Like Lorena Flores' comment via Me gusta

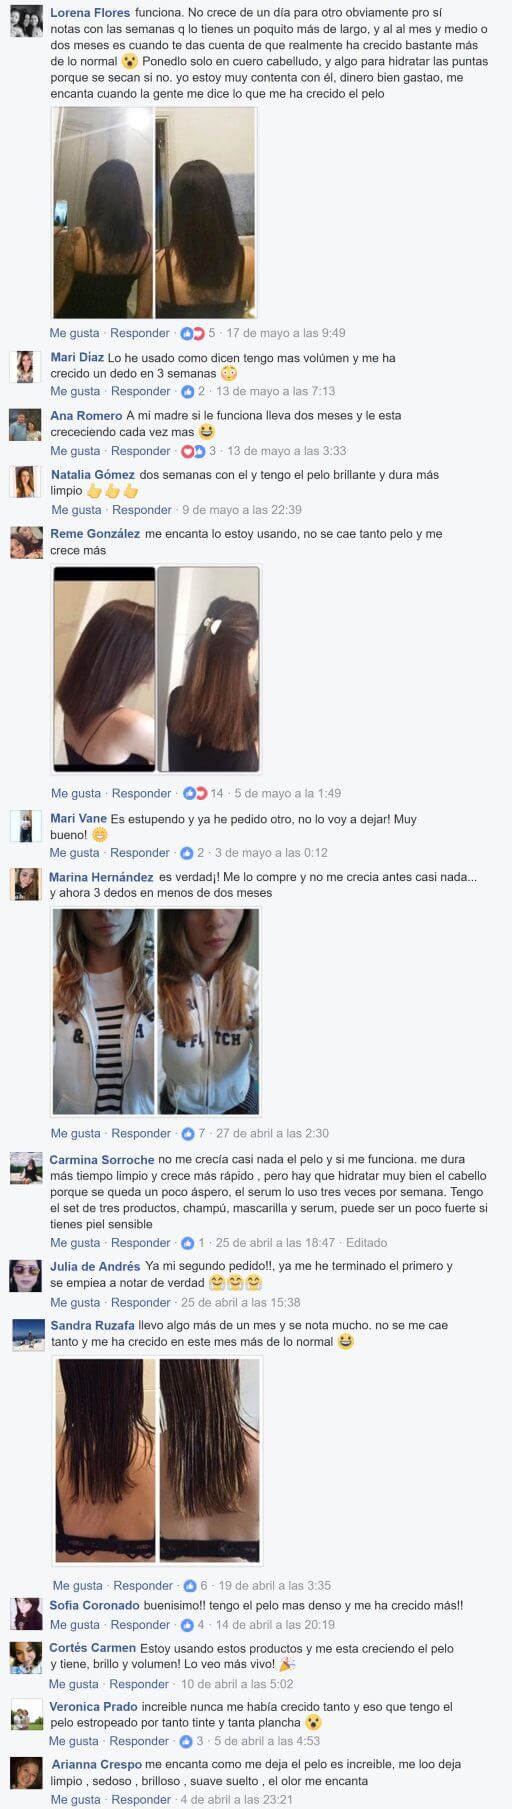point(75,333)
